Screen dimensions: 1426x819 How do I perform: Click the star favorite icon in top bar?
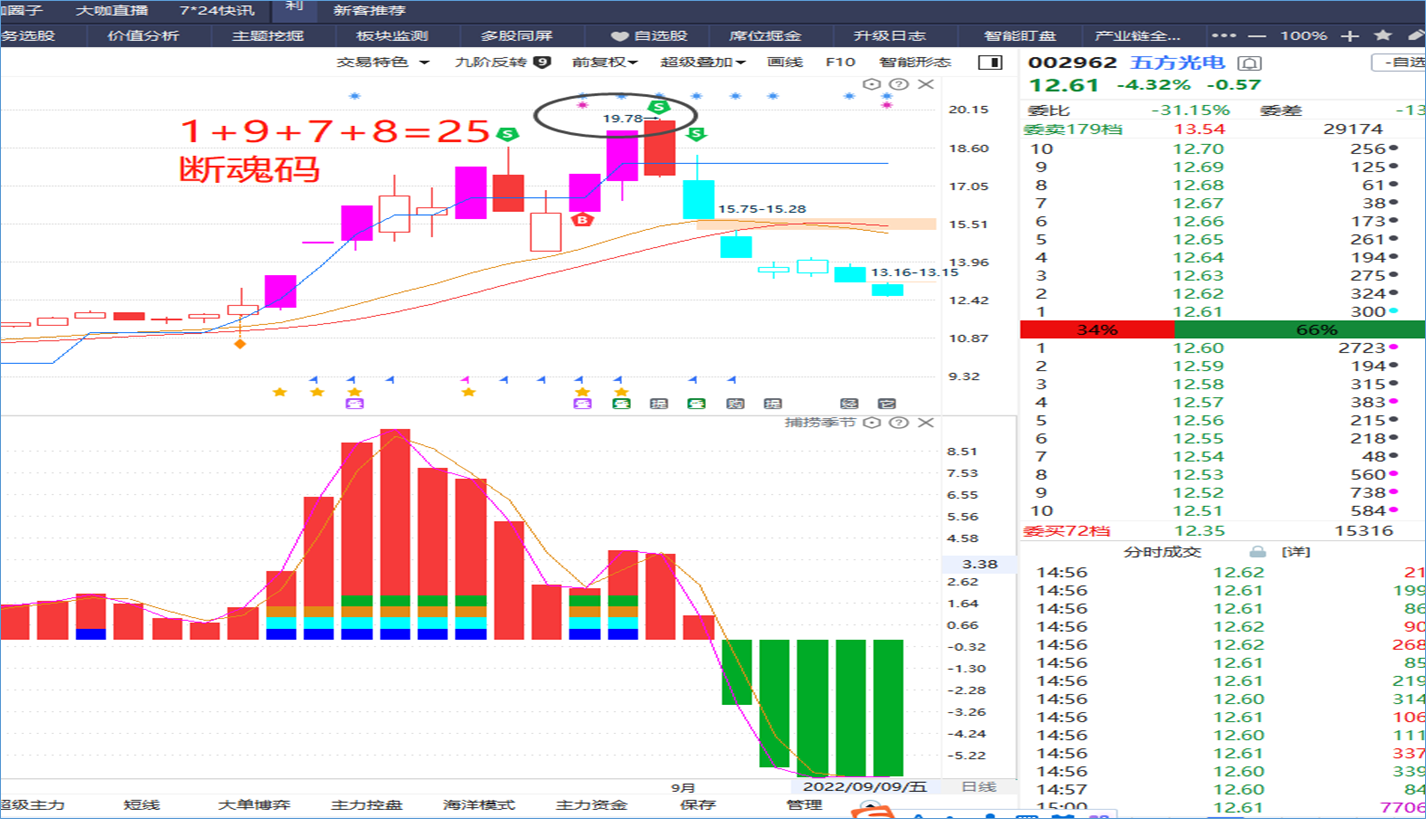click(x=1383, y=35)
